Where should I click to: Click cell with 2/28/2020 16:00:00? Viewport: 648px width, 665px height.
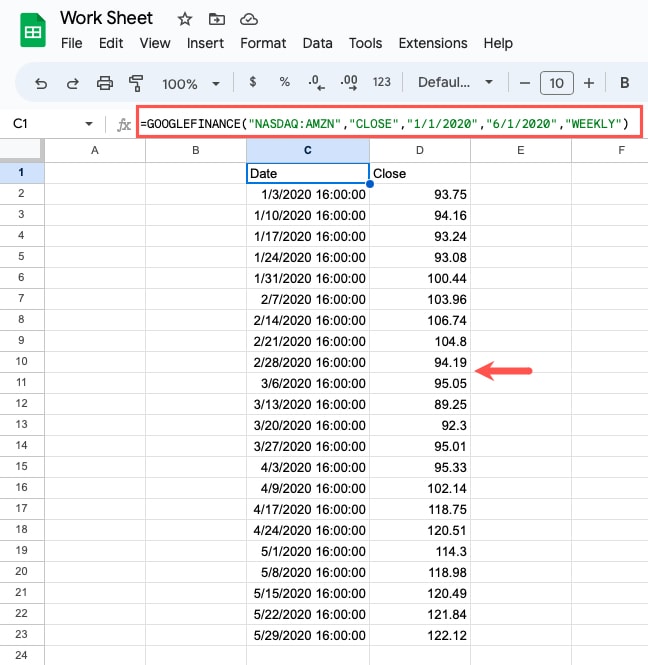click(x=308, y=363)
